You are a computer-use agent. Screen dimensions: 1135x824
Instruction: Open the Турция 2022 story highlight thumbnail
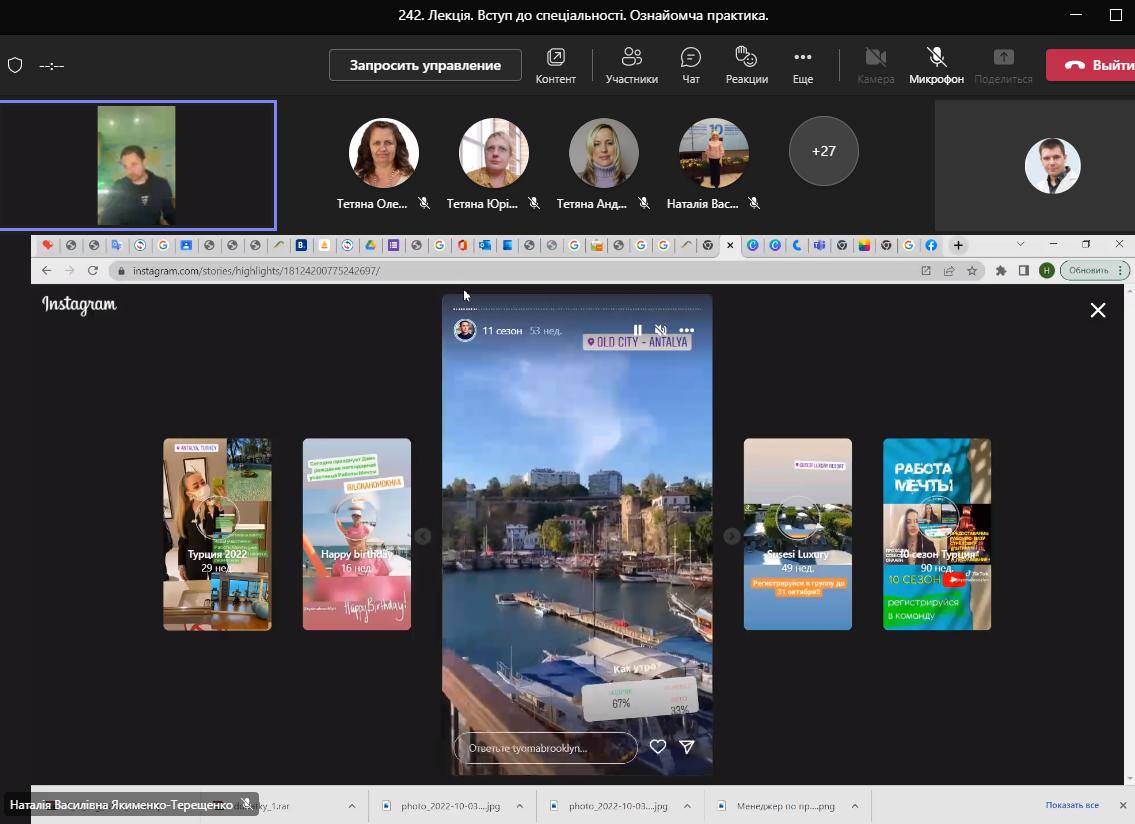tap(217, 534)
